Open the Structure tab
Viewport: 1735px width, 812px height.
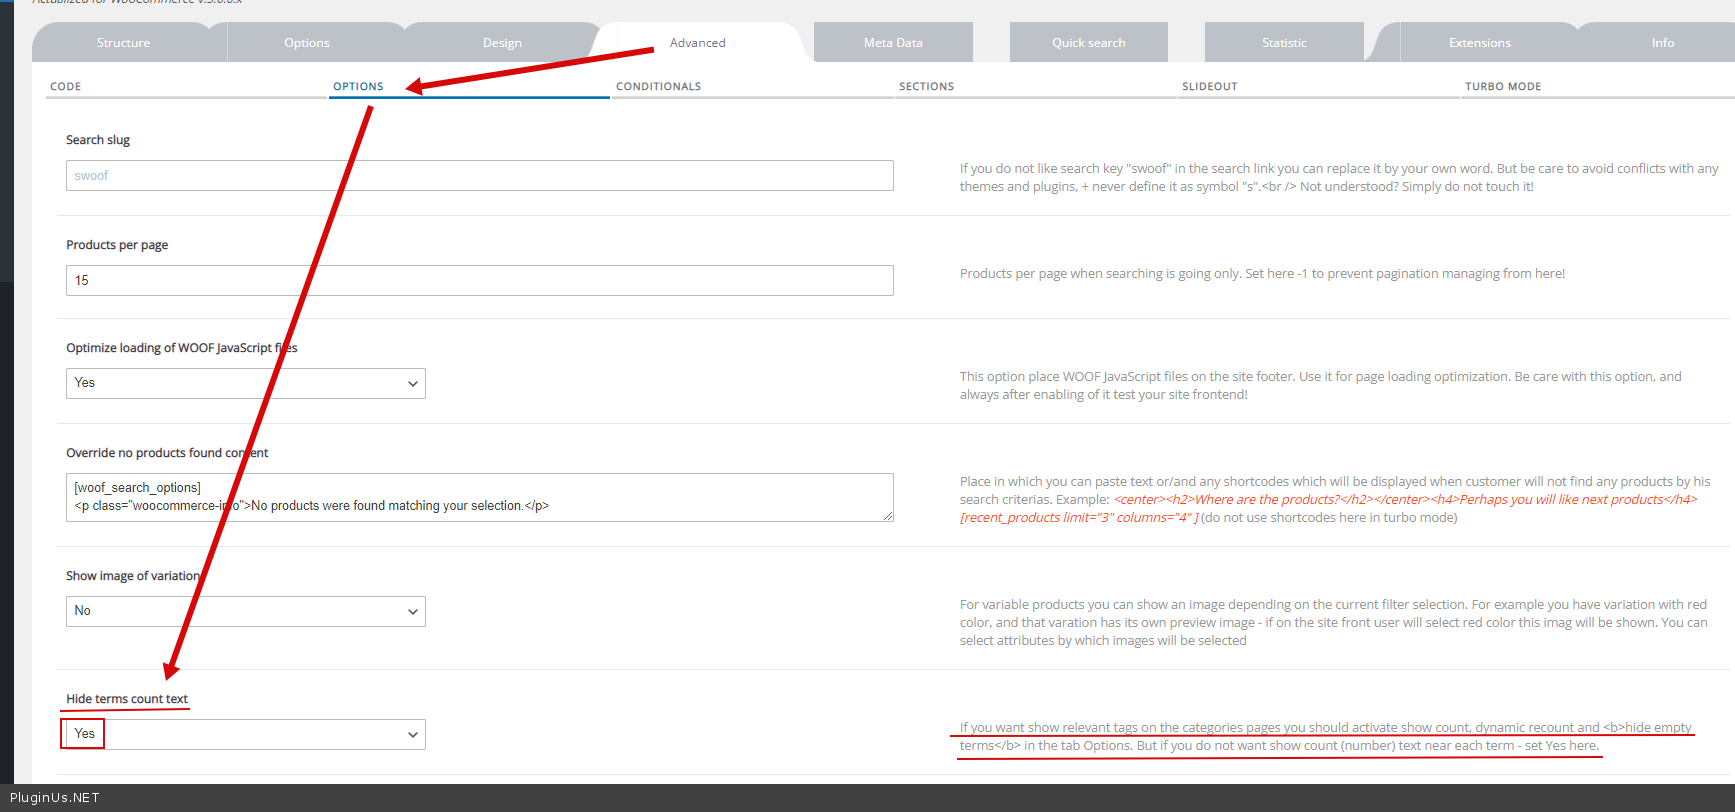coord(123,43)
